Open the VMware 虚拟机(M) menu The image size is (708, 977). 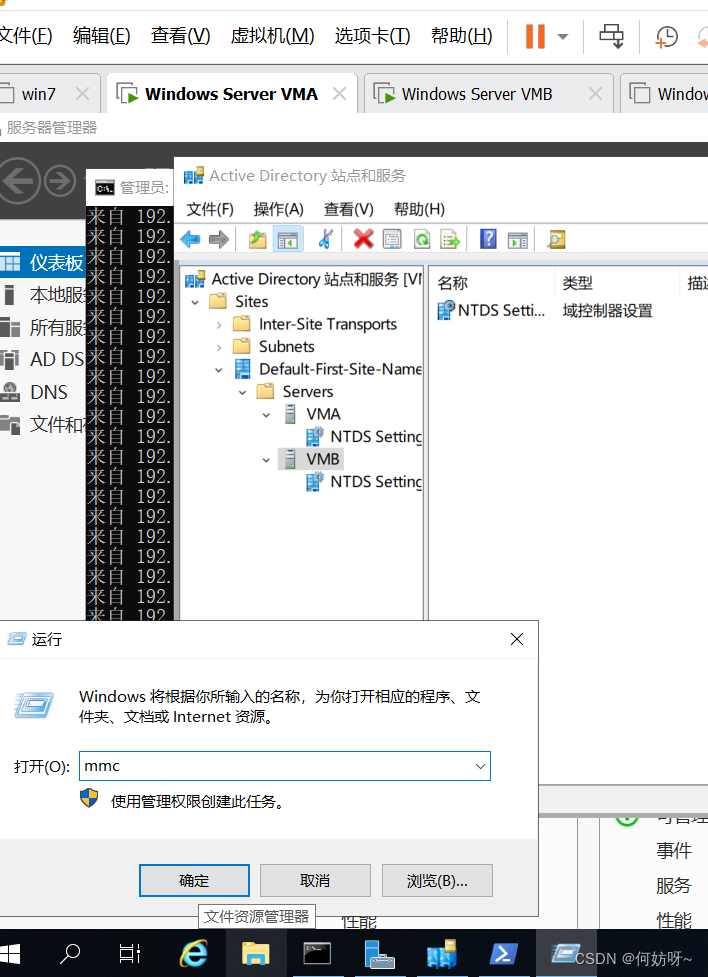(x=272, y=36)
